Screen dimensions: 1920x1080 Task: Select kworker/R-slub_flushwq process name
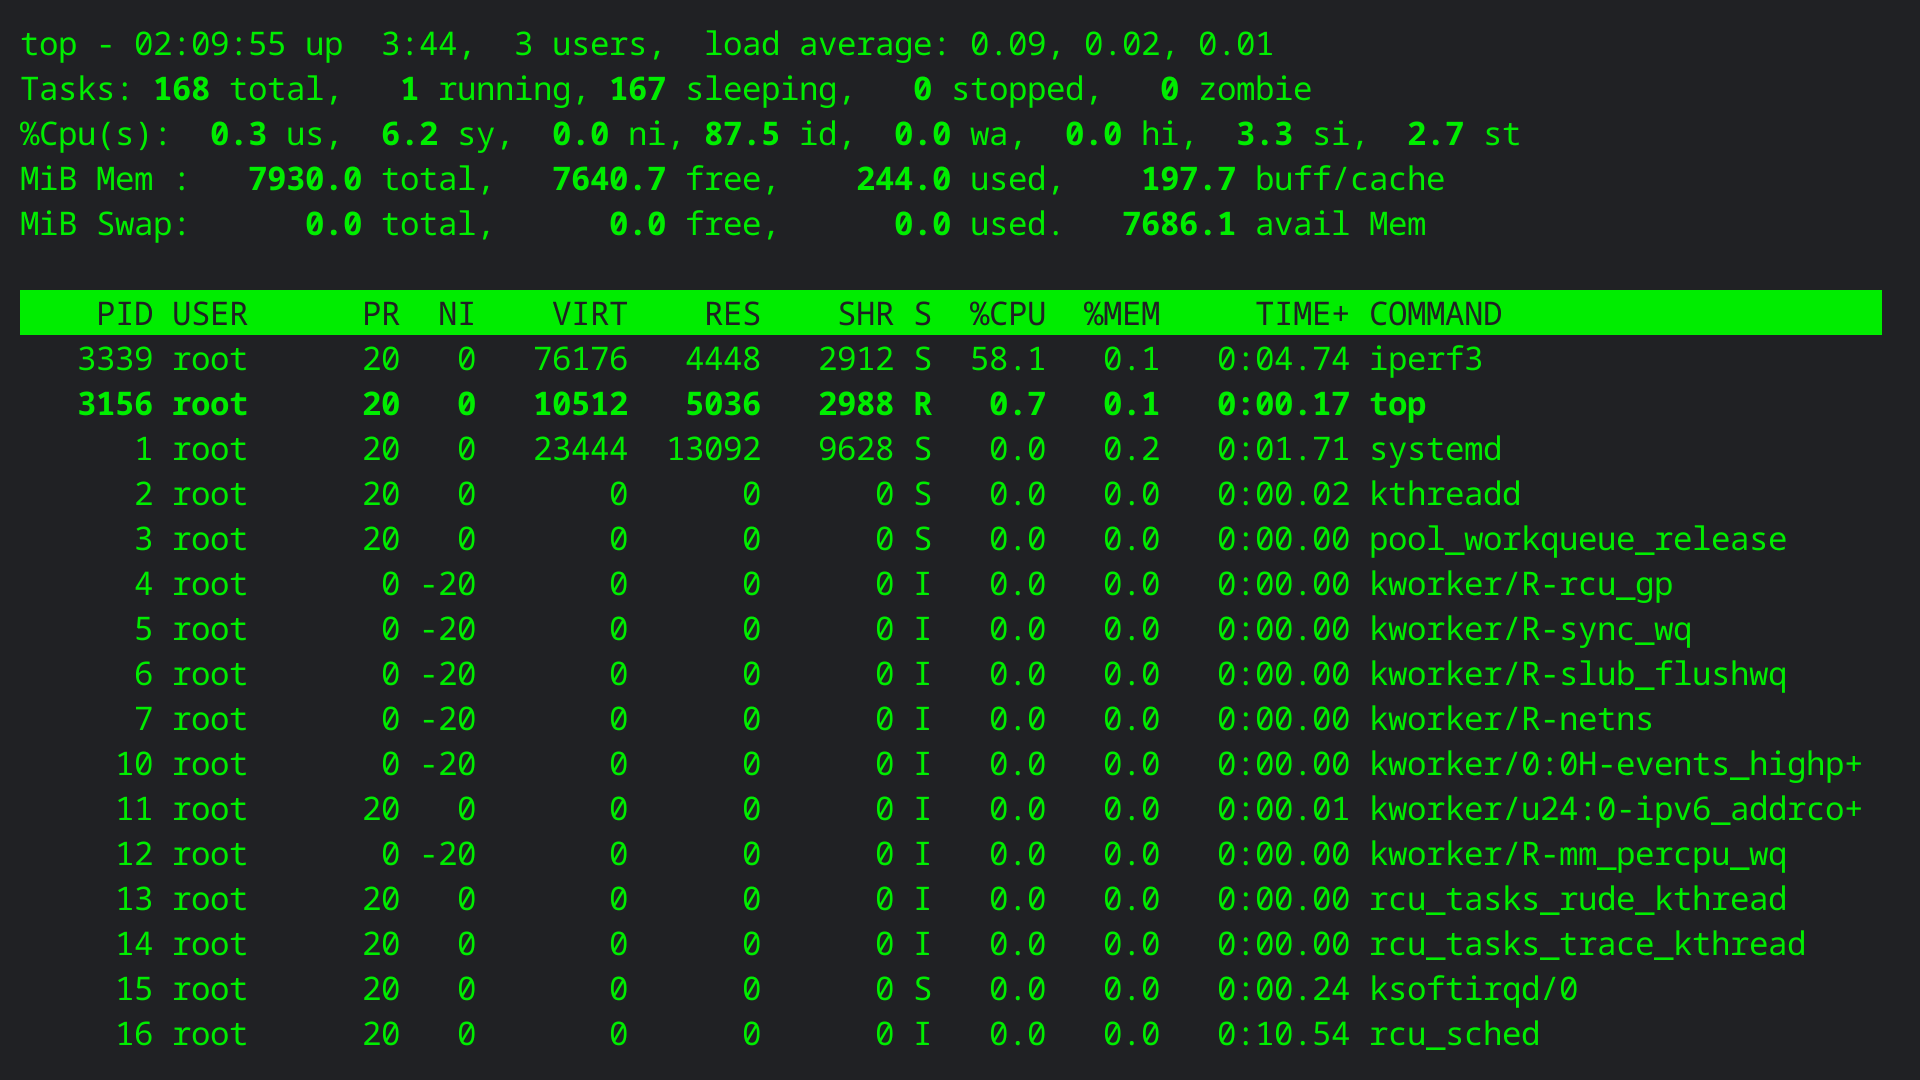click(x=1578, y=674)
